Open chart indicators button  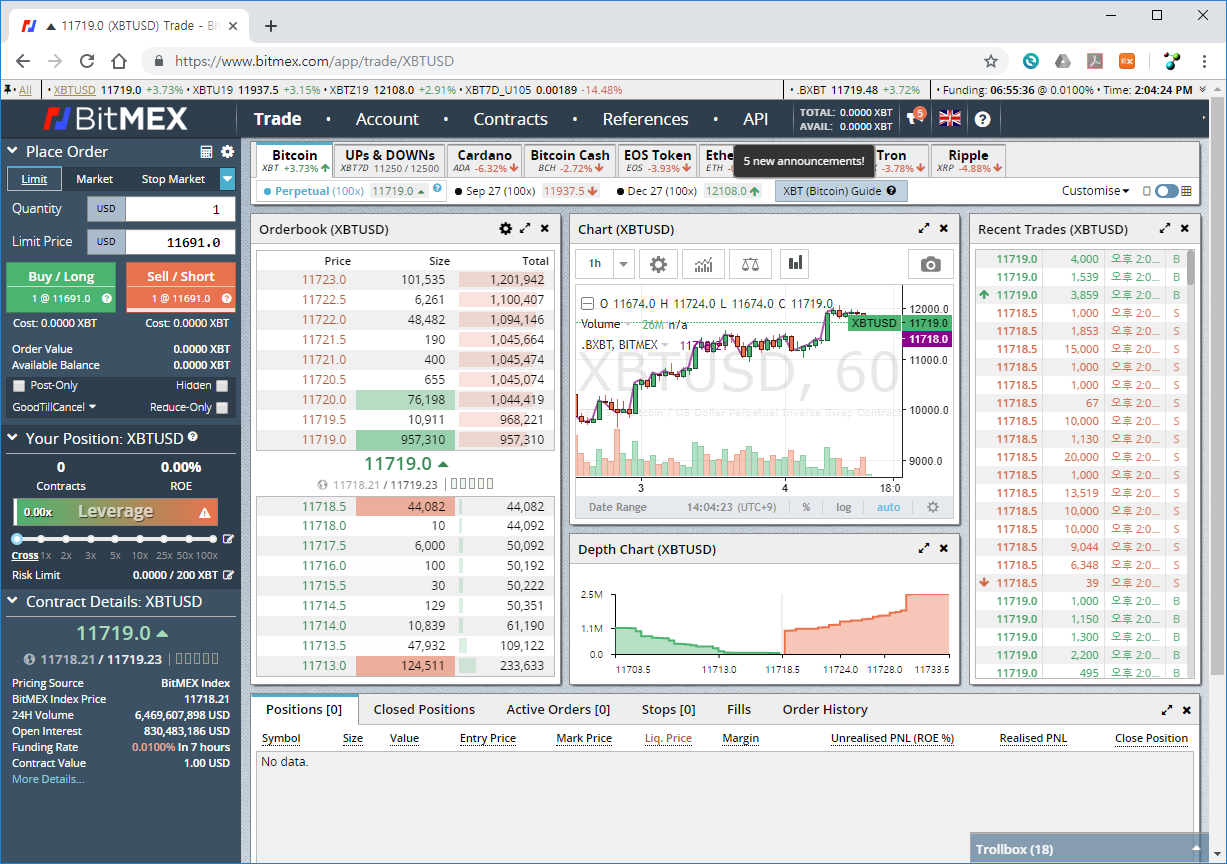704,264
